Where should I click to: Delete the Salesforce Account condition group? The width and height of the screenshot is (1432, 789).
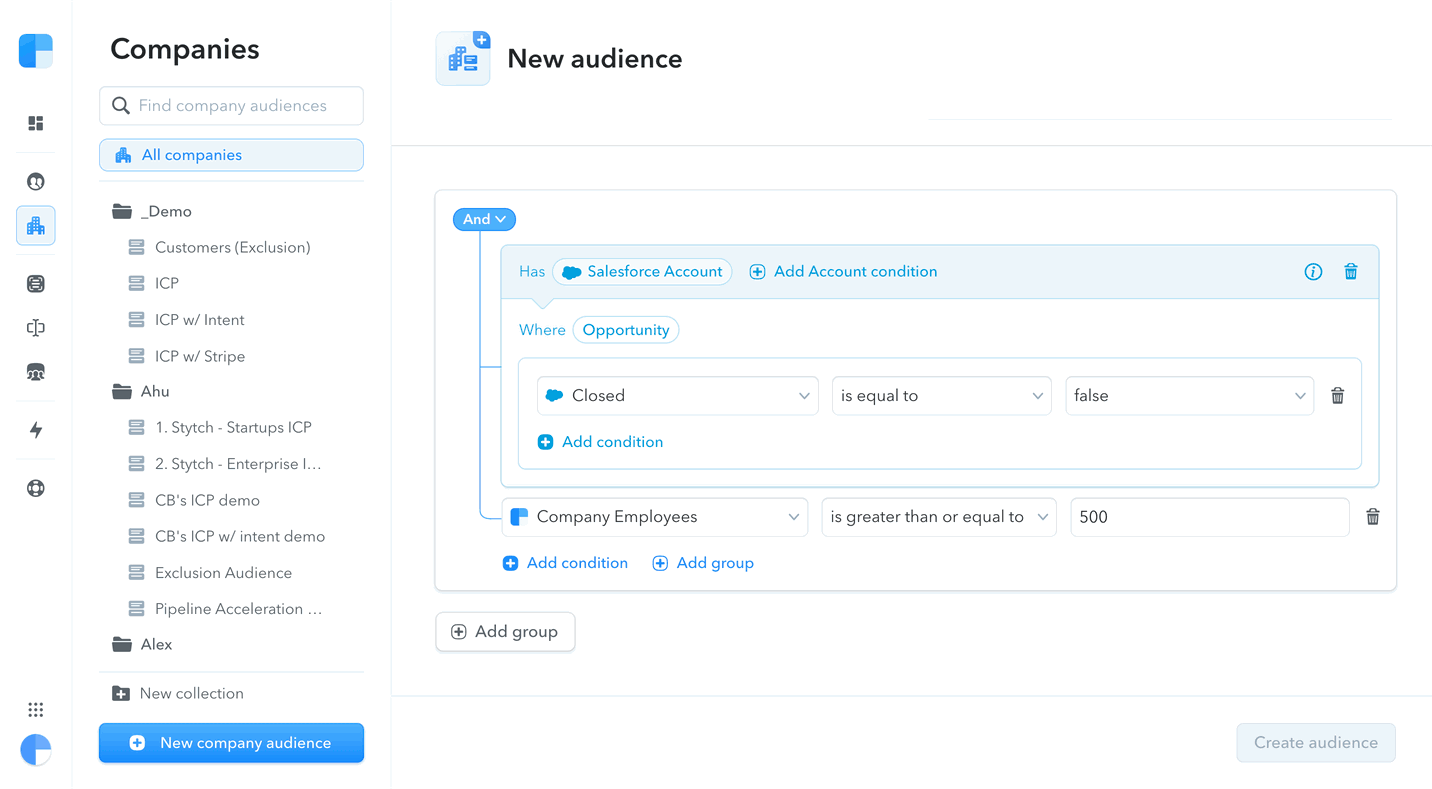pyautogui.click(x=1351, y=272)
